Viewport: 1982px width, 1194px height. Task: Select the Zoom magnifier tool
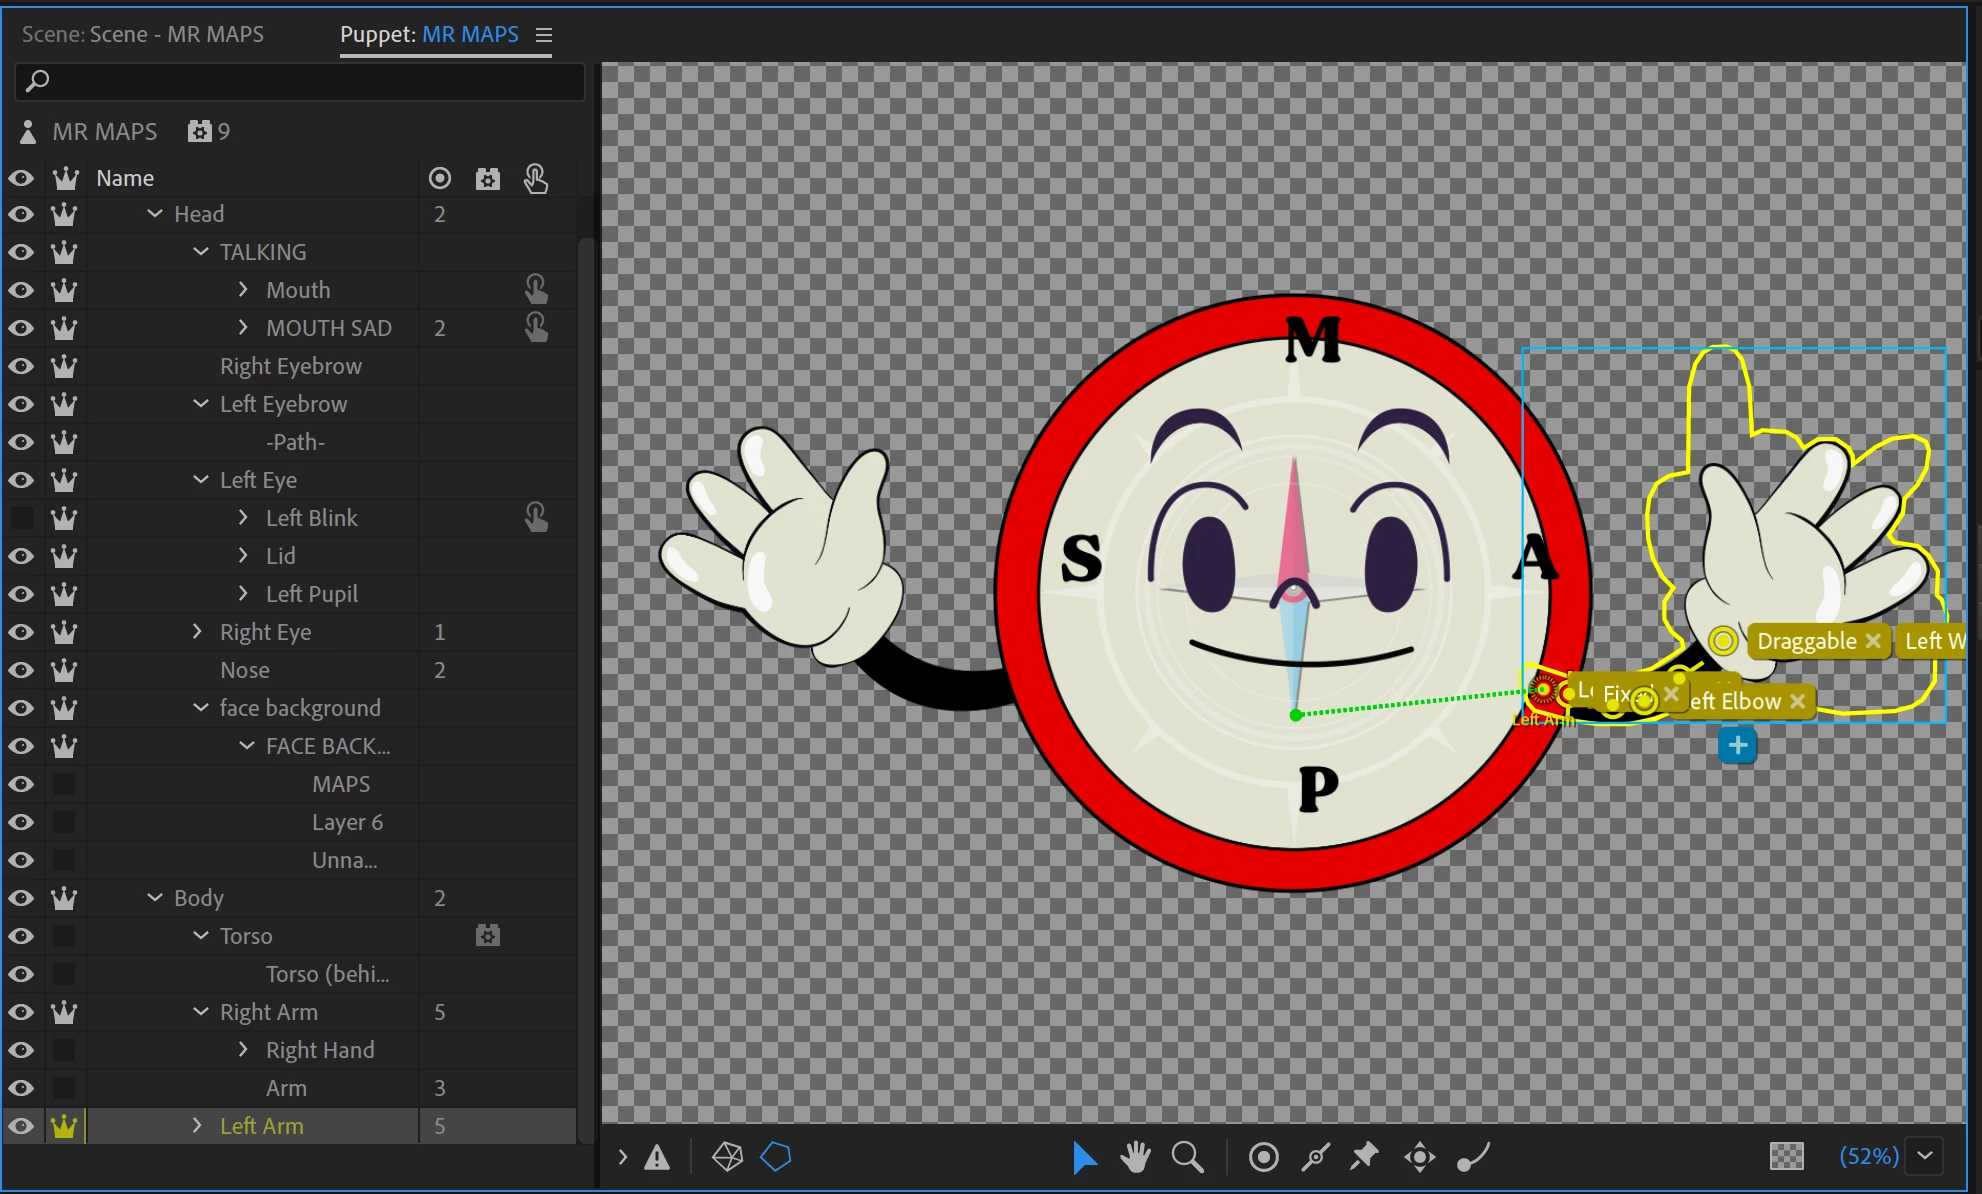(x=1187, y=1157)
